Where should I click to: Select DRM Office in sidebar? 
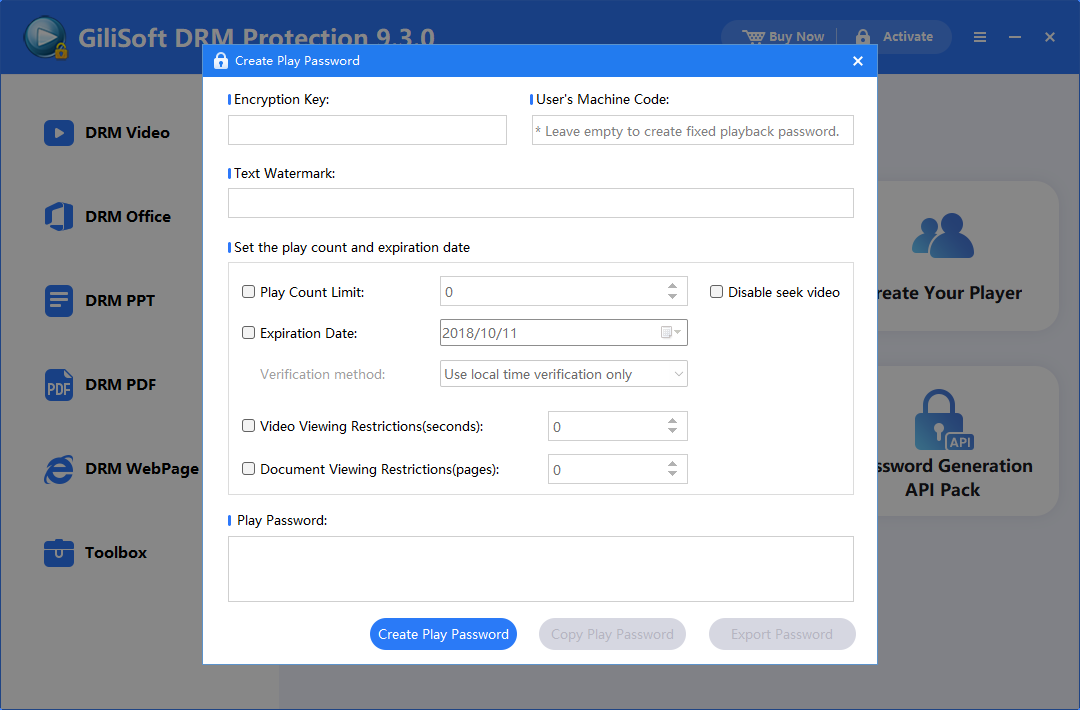(128, 217)
